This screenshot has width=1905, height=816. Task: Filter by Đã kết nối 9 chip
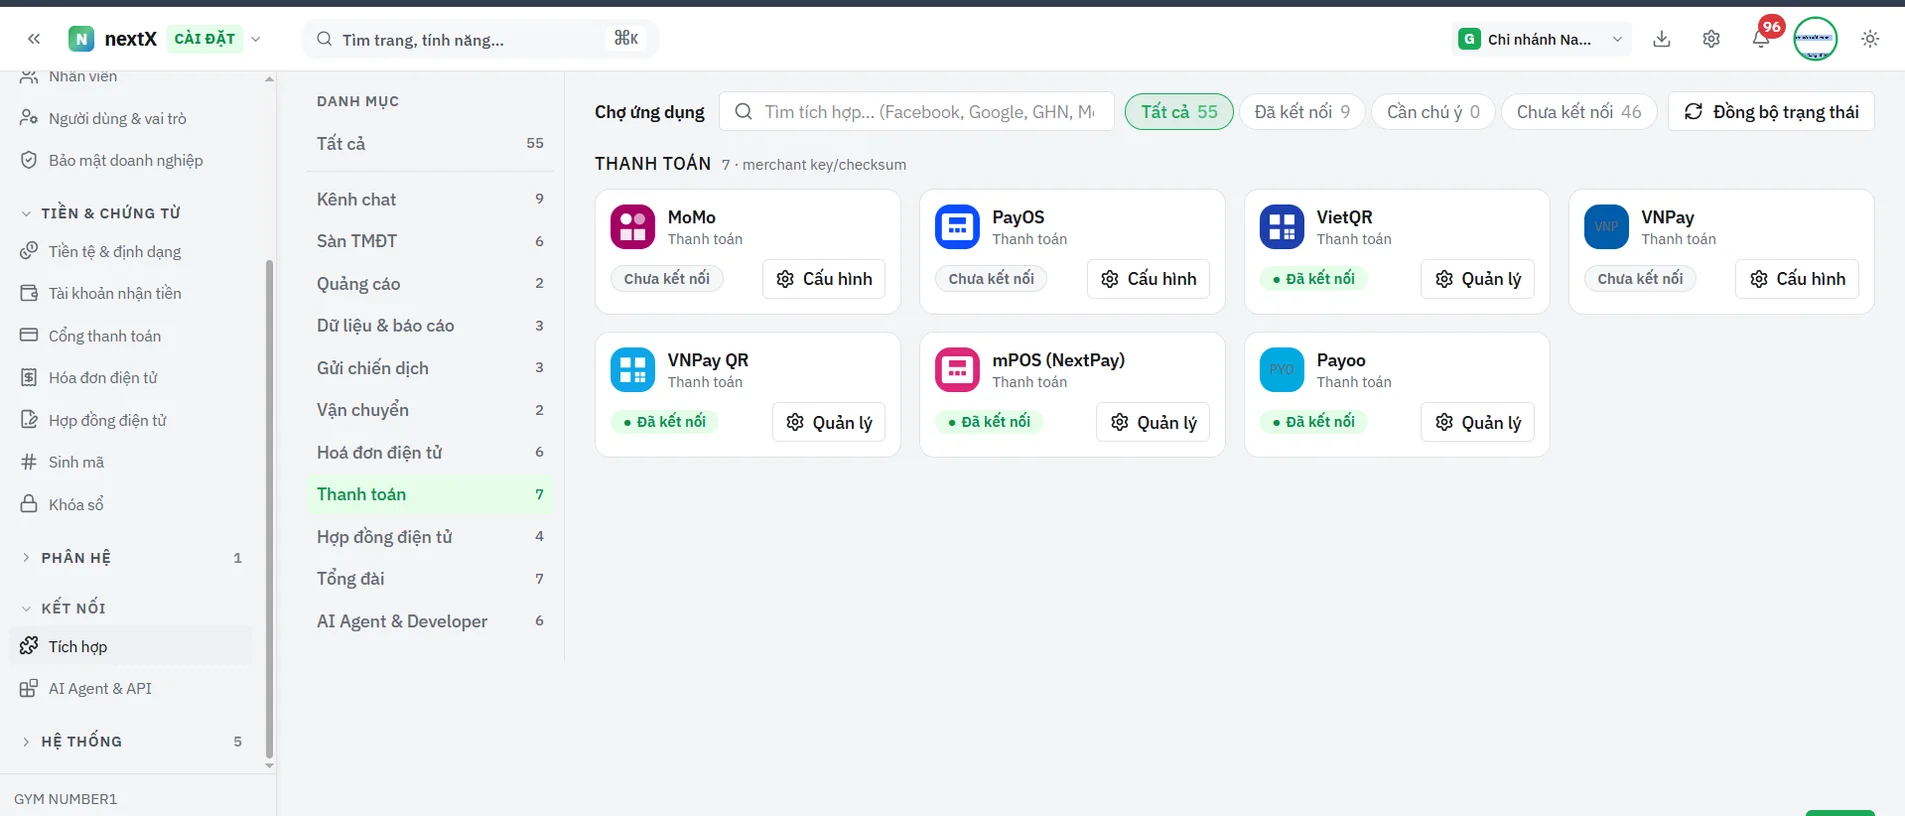1302,112
